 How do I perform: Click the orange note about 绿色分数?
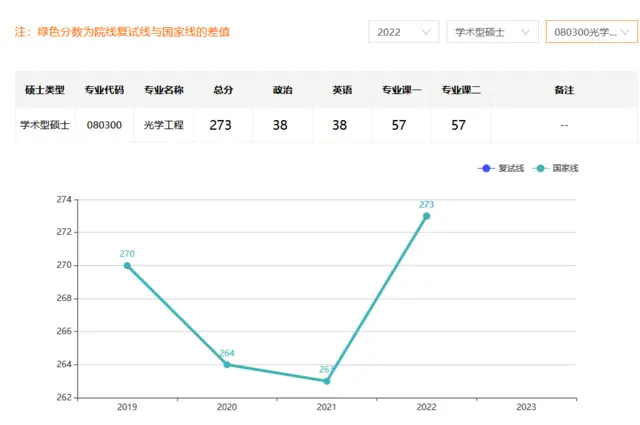(x=122, y=32)
